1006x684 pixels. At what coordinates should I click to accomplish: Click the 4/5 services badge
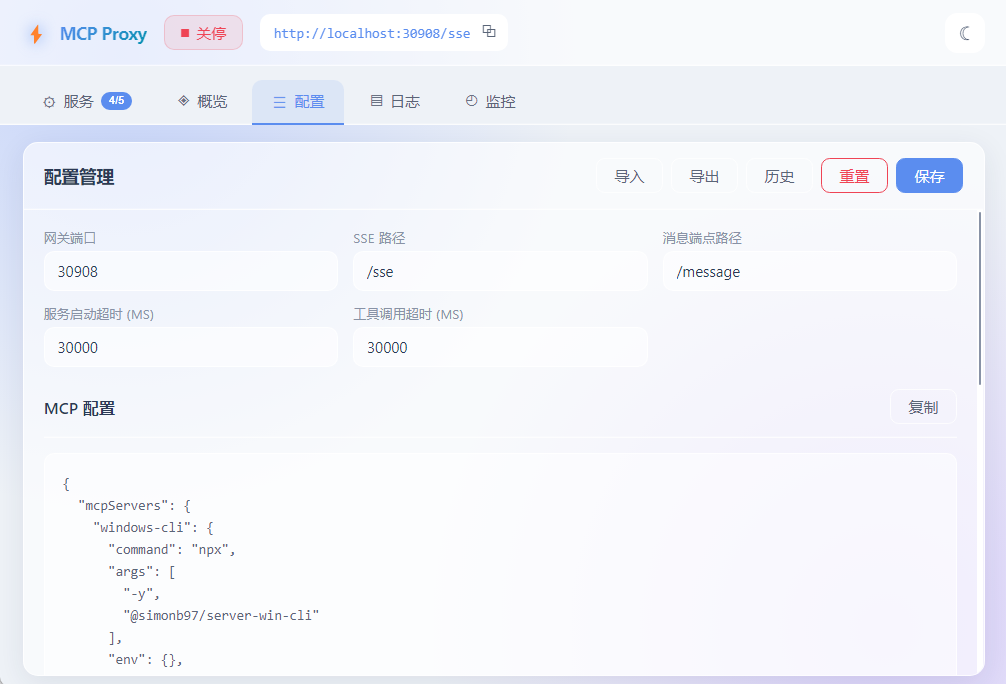116,101
